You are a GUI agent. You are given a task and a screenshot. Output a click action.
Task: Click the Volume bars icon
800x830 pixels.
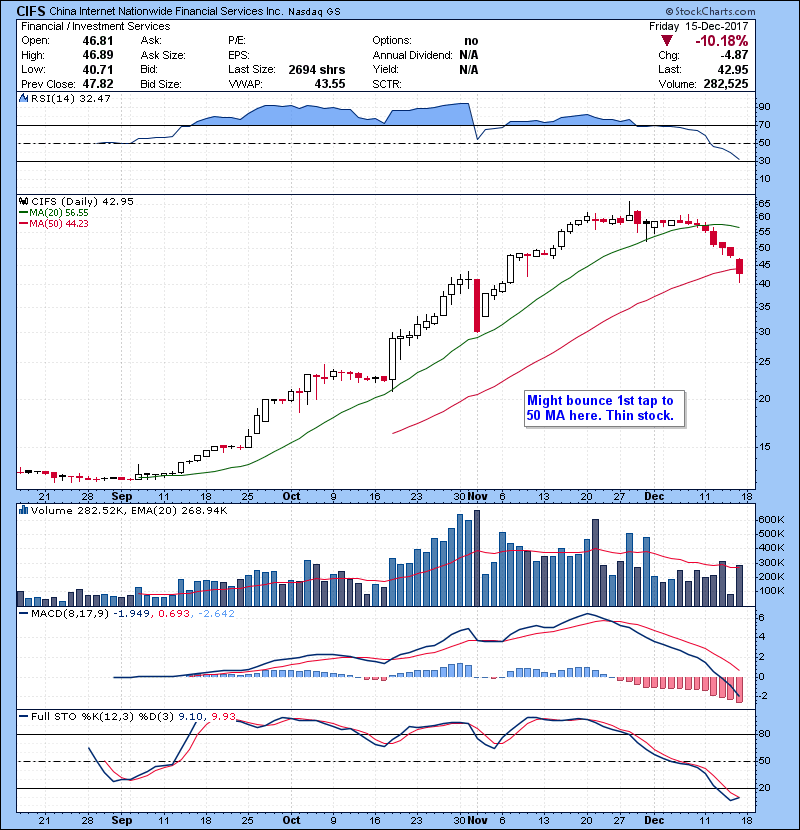pos(23,510)
